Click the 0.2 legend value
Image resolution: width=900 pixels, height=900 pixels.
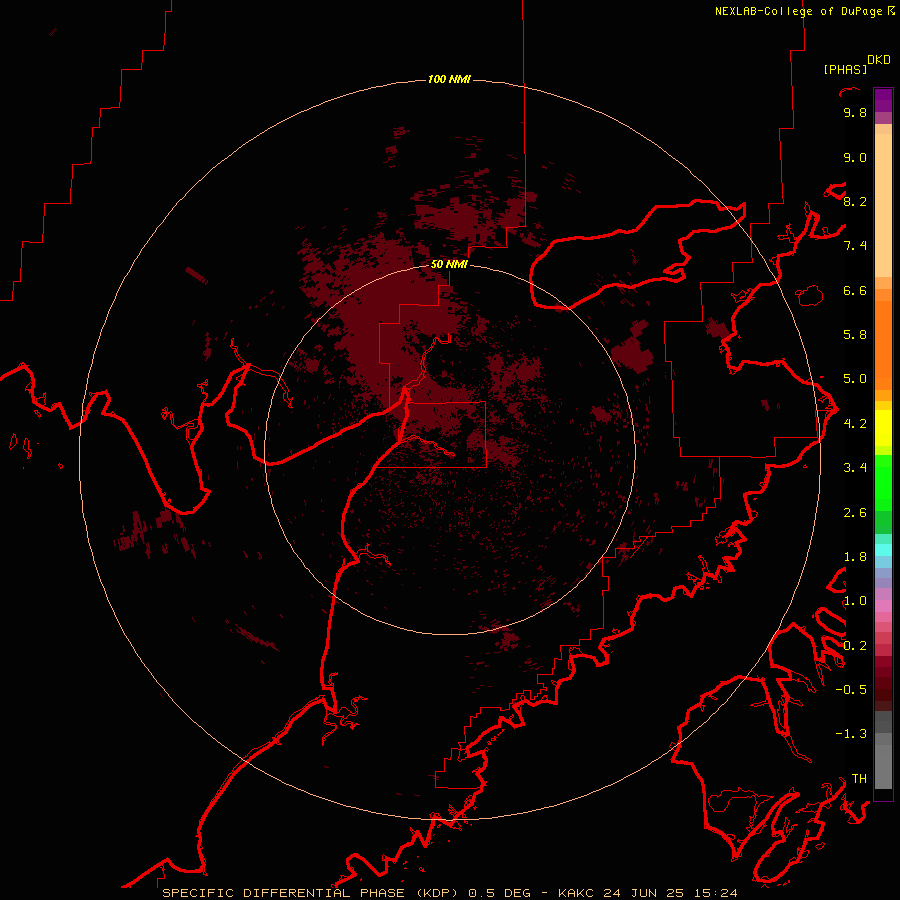[x=855, y=646]
